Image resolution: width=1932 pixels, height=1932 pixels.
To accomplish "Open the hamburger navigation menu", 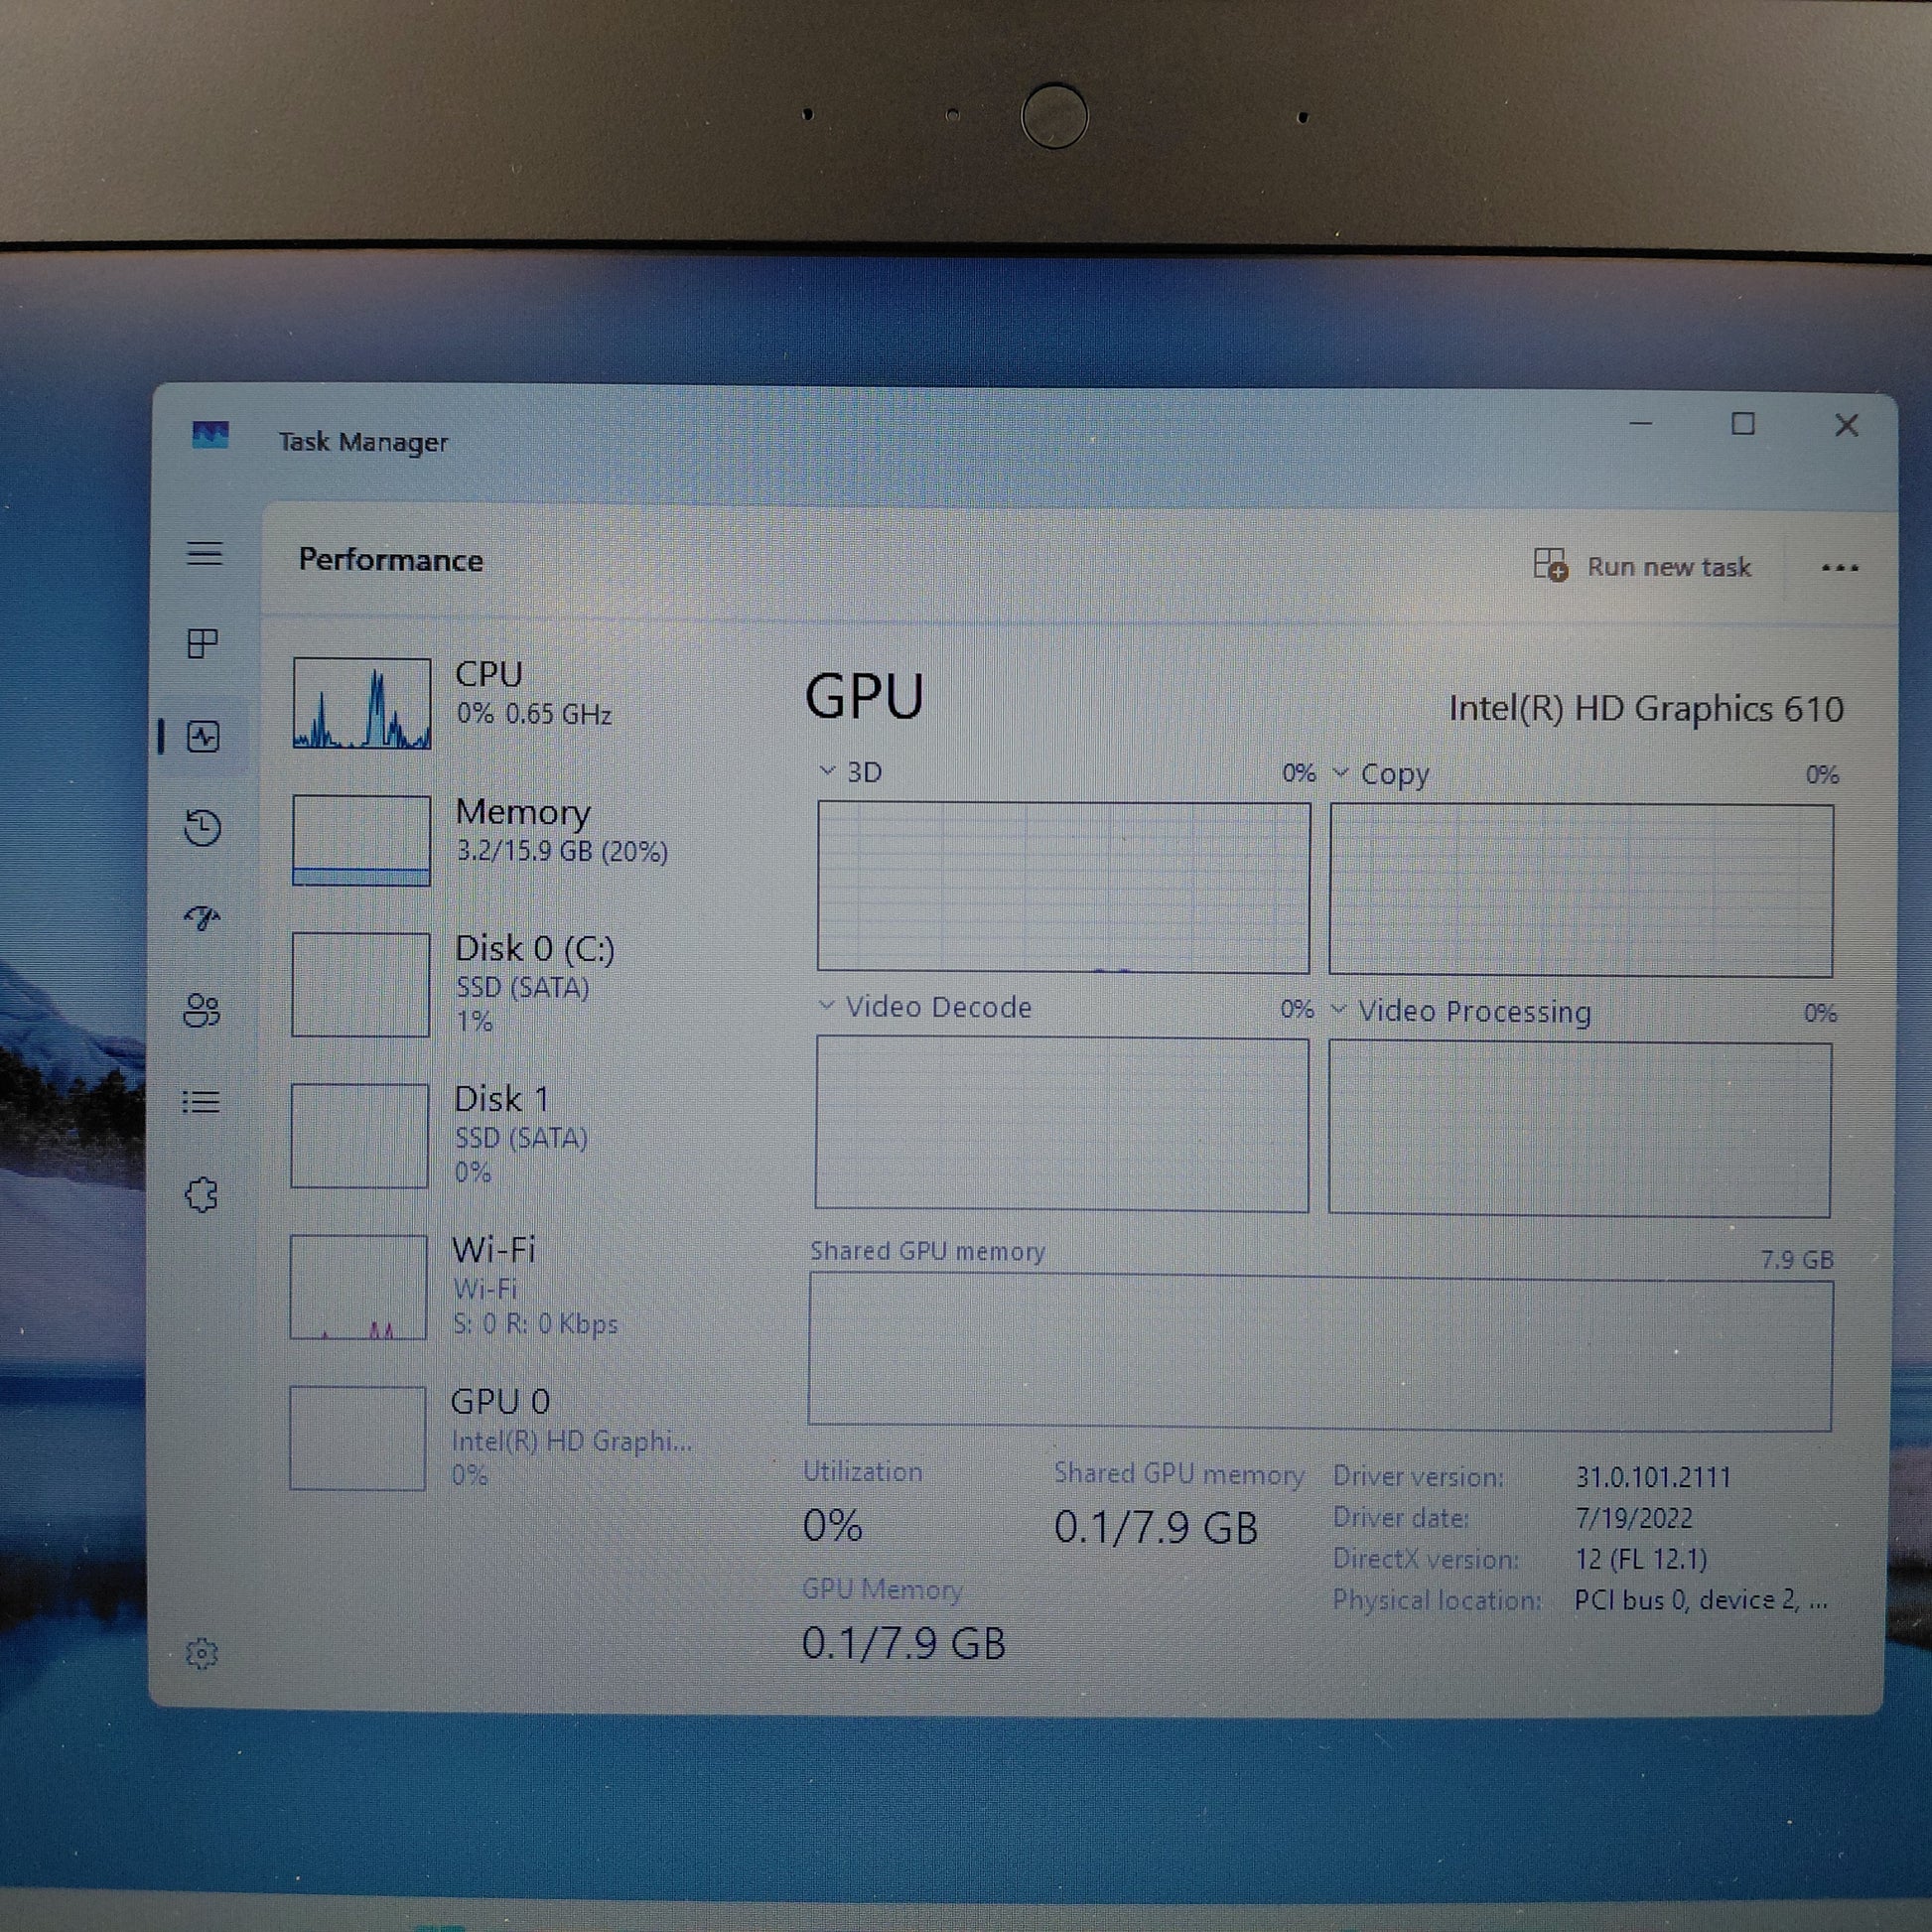I will (204, 553).
